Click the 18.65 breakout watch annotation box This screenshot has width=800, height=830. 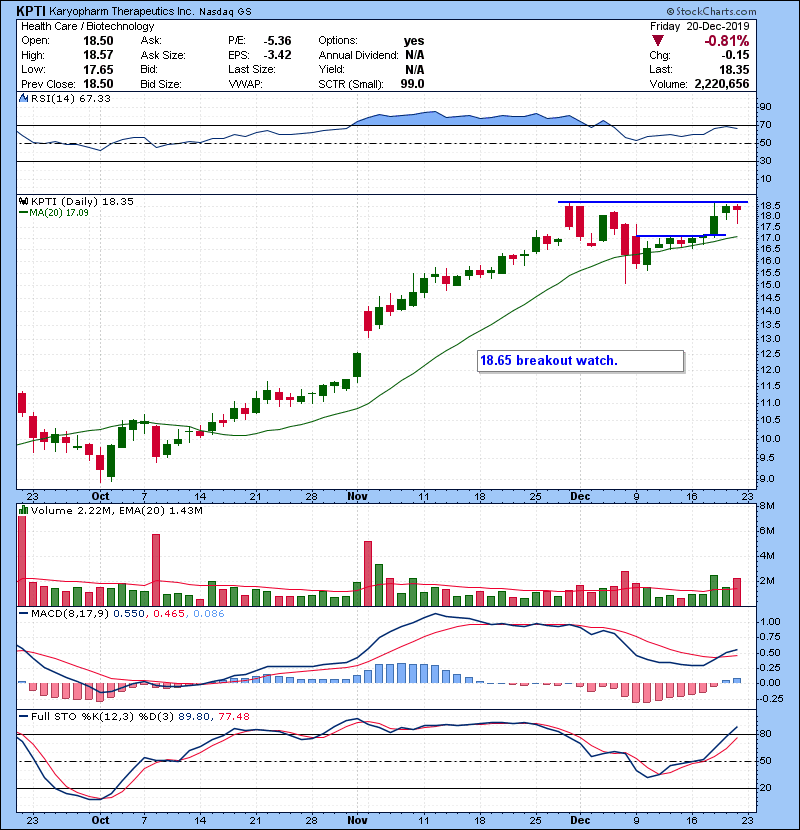tap(580, 361)
